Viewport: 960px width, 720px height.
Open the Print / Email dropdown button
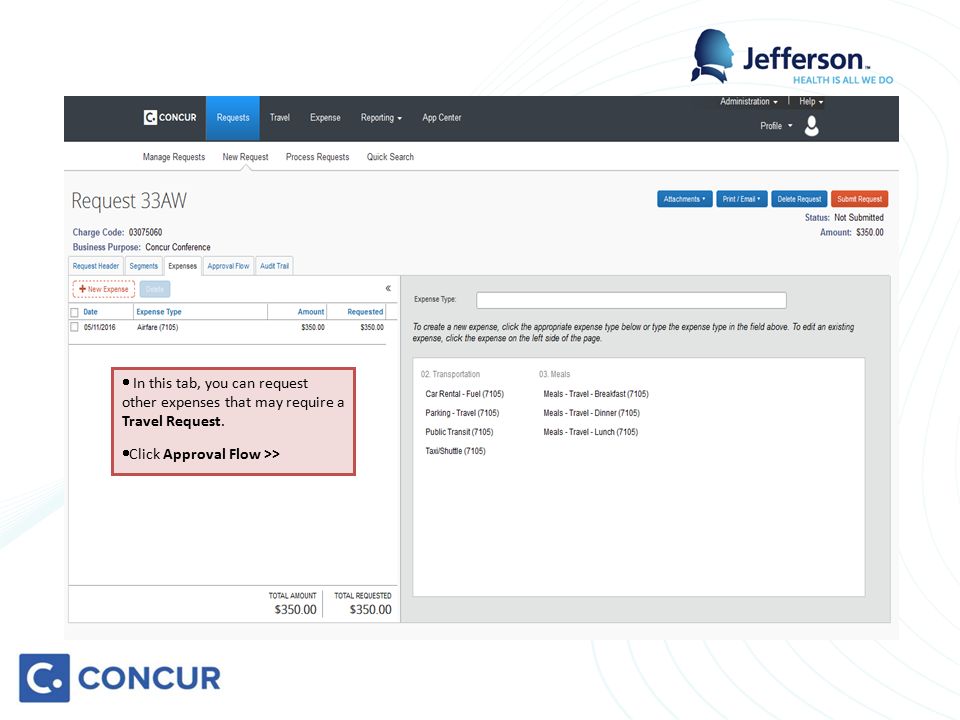[x=741, y=199]
